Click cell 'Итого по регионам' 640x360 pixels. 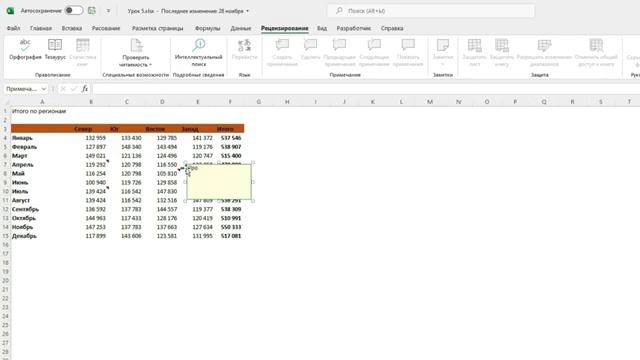point(39,111)
